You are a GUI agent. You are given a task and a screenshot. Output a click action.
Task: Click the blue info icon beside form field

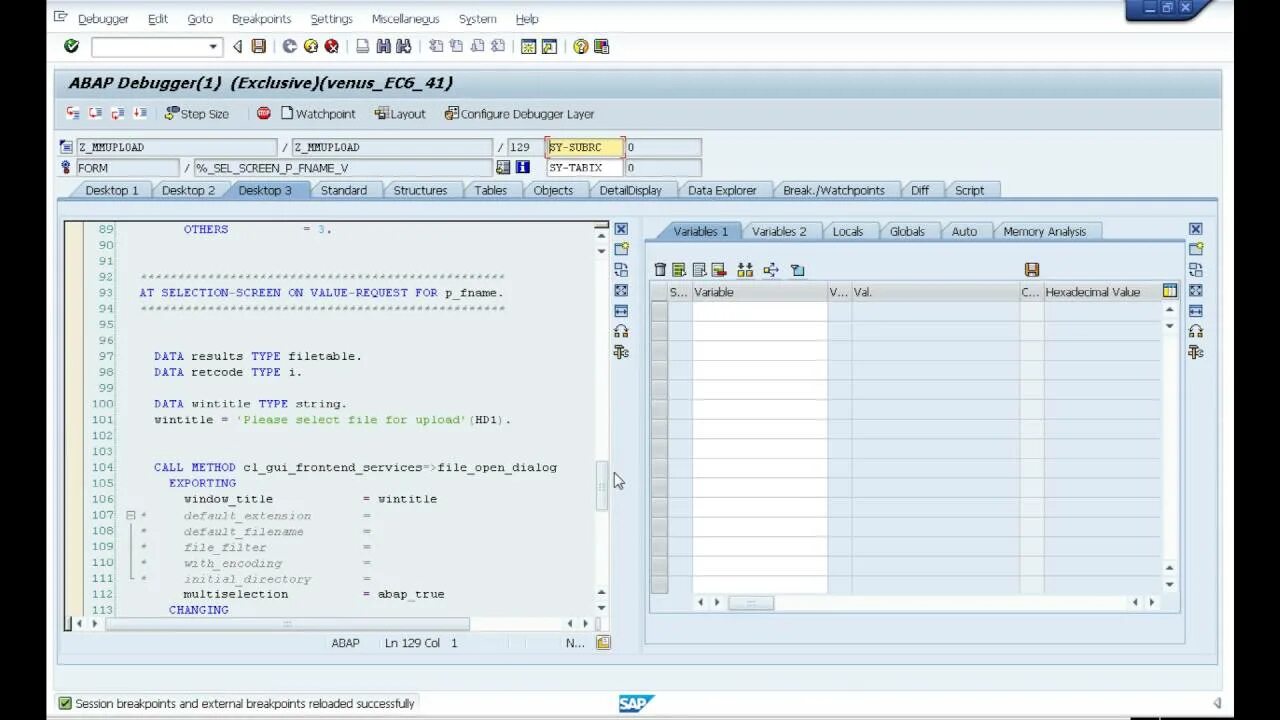[522, 168]
